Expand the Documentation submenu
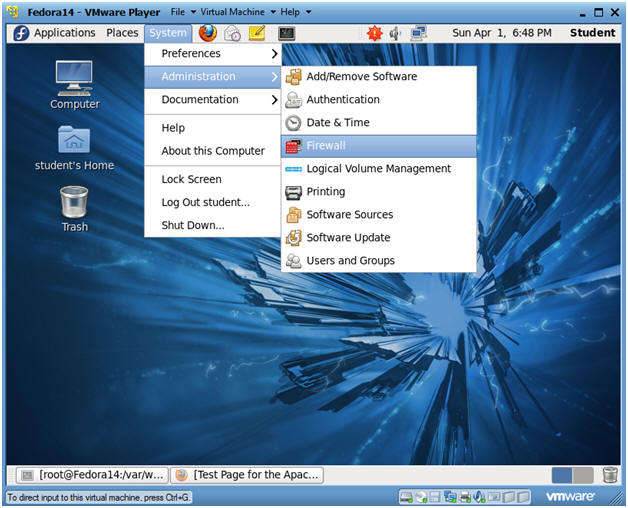Viewport: 628px width, 508px height. [212, 100]
